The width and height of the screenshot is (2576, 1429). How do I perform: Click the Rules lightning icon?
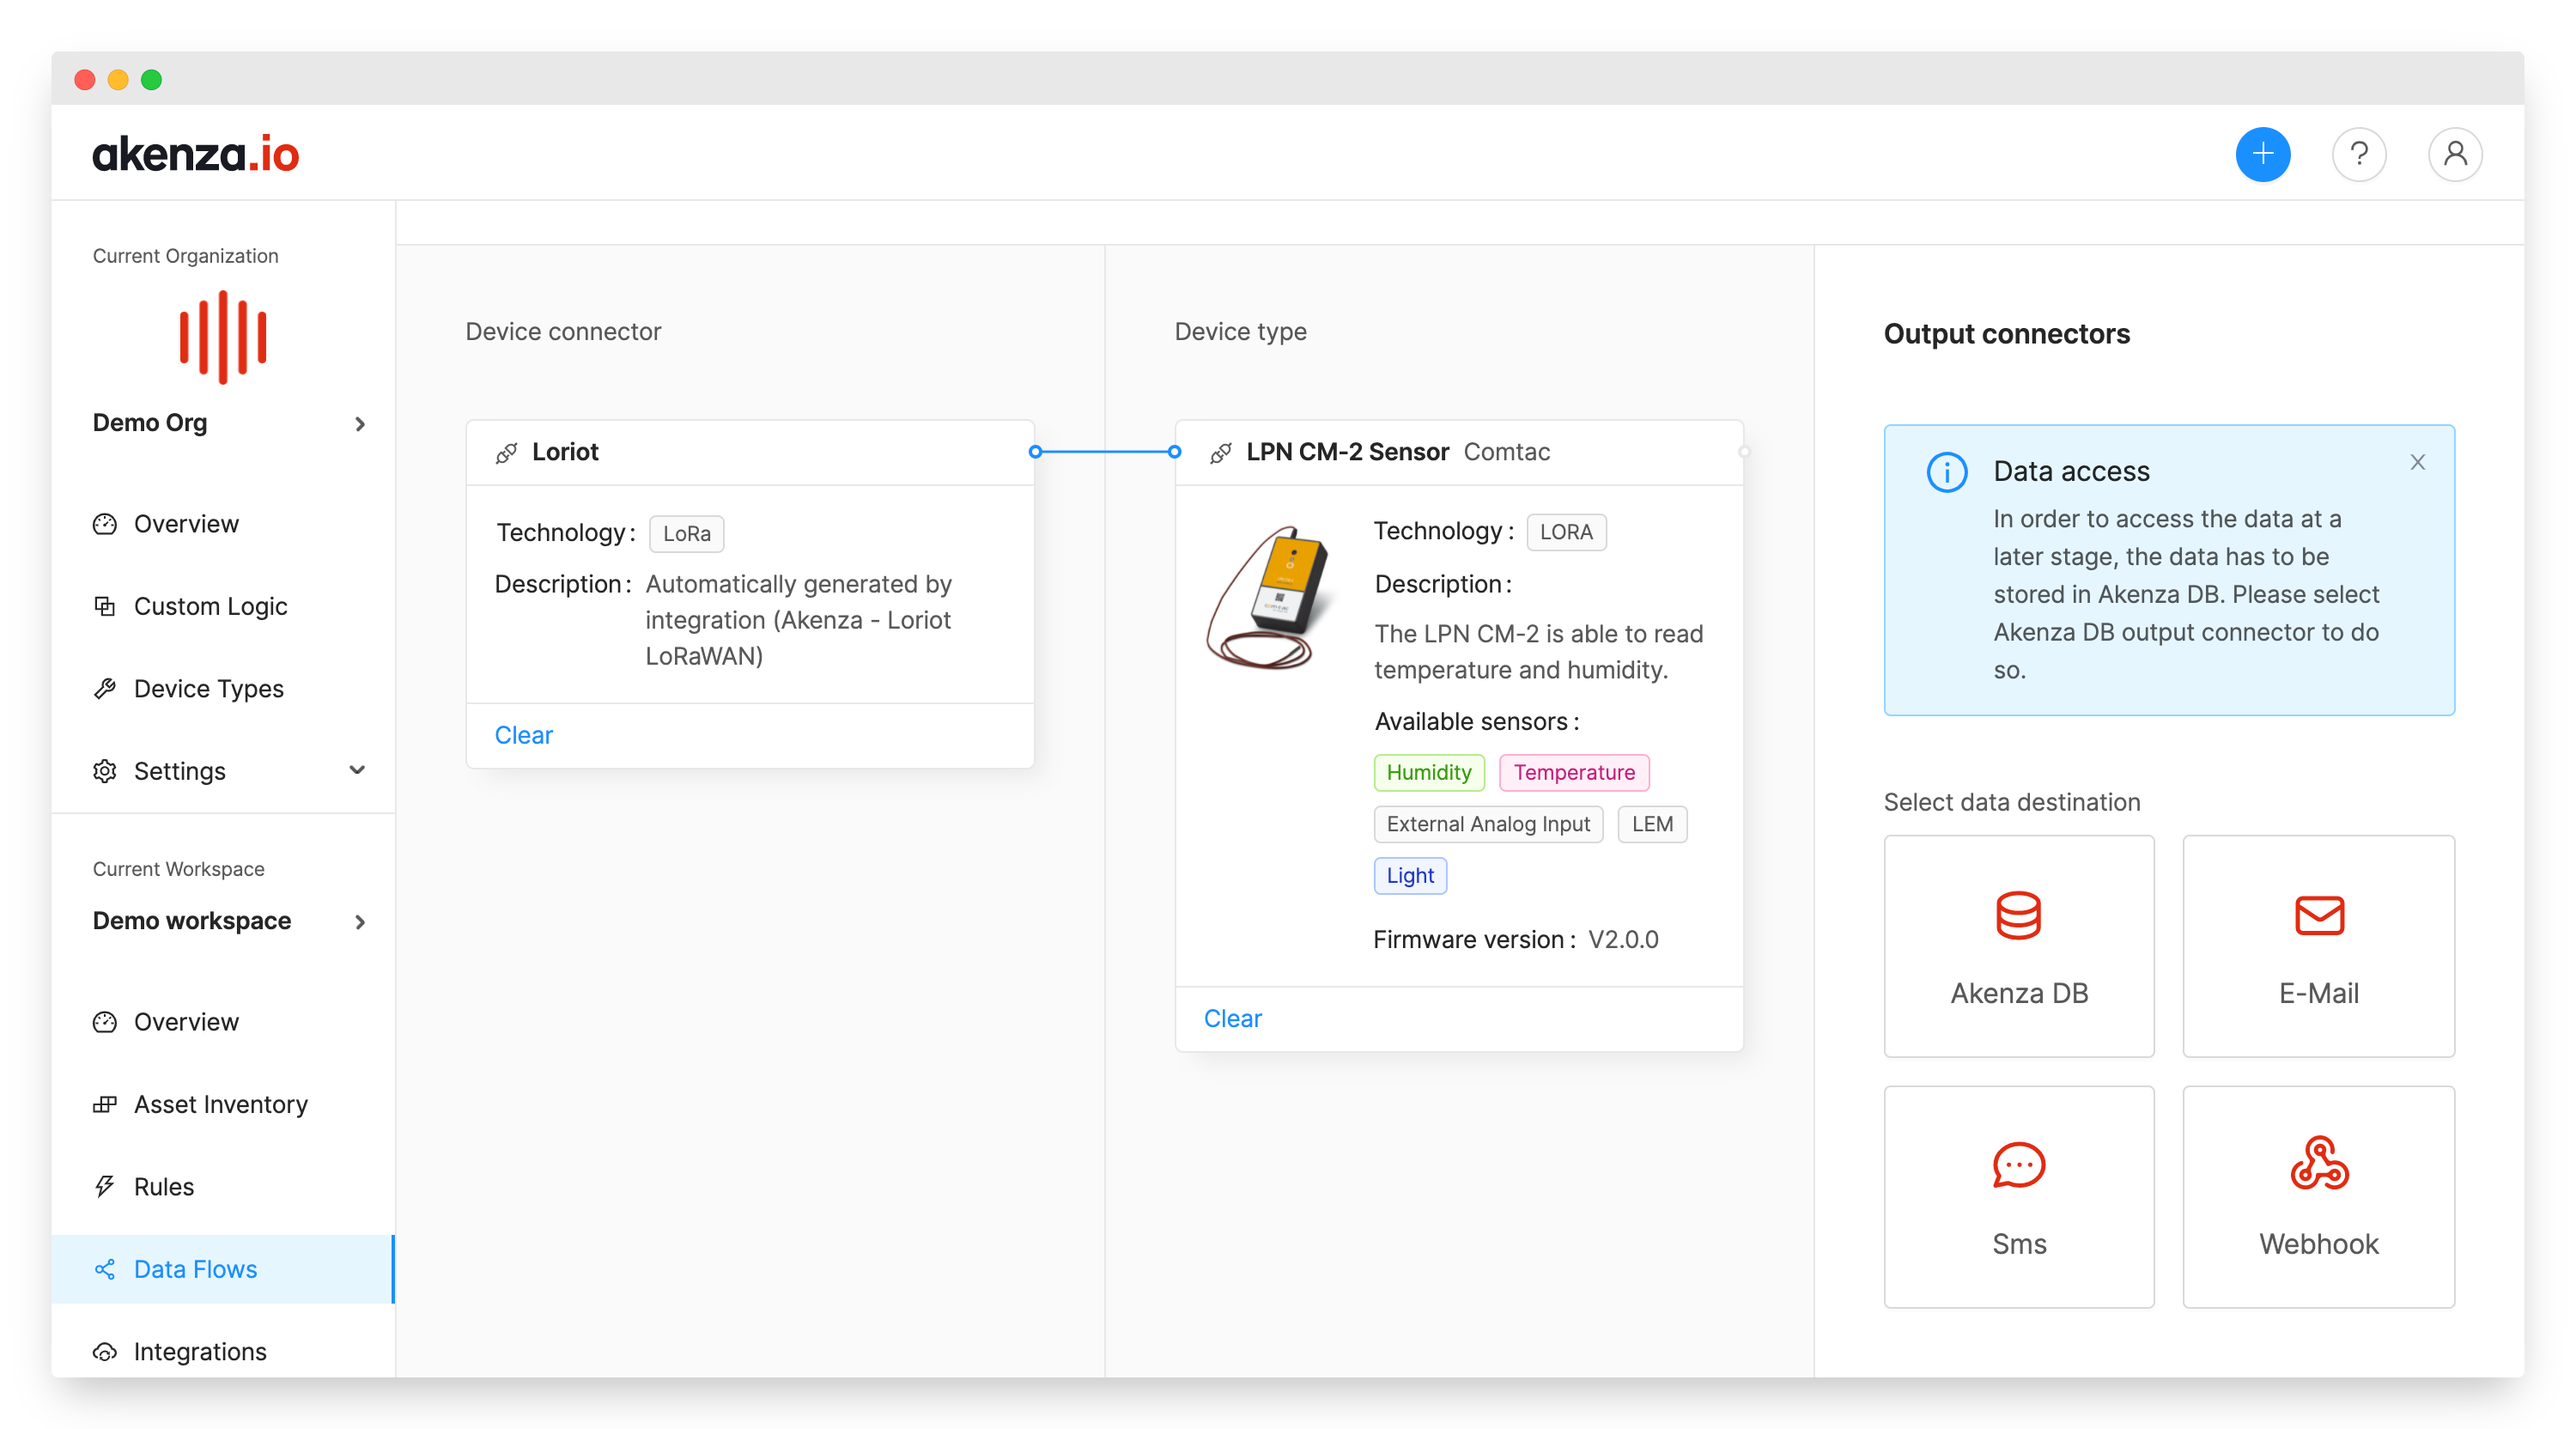coord(105,1186)
